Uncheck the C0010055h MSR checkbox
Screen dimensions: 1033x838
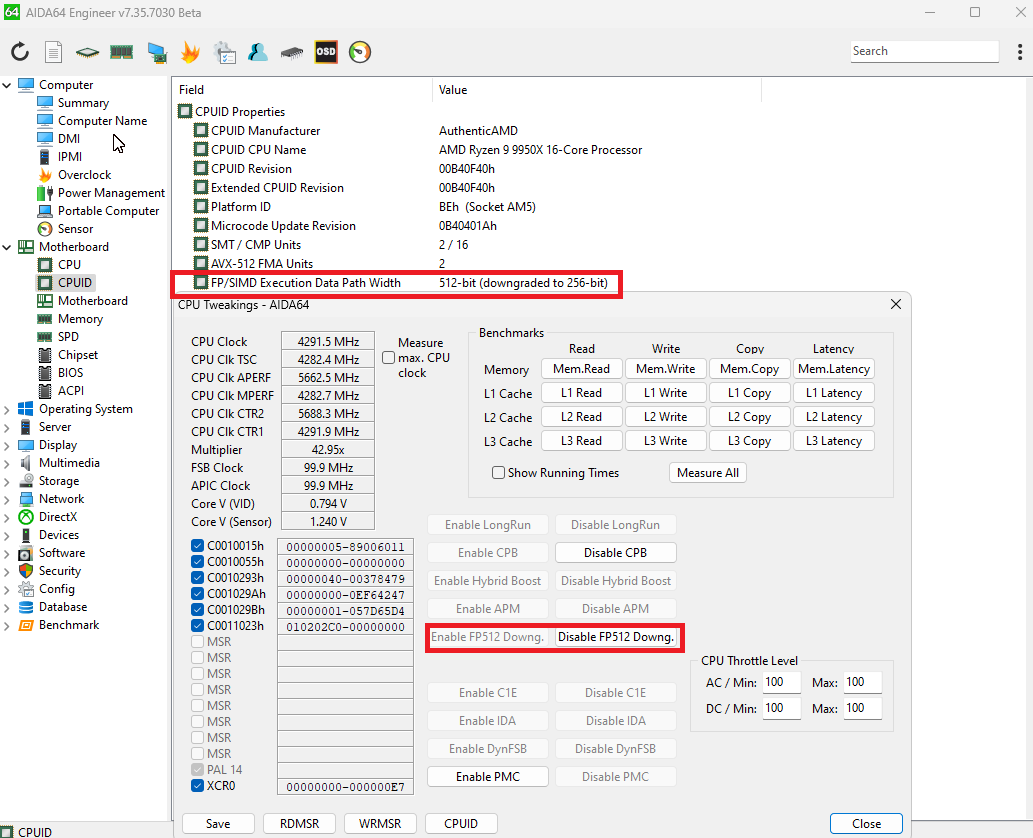tap(197, 561)
